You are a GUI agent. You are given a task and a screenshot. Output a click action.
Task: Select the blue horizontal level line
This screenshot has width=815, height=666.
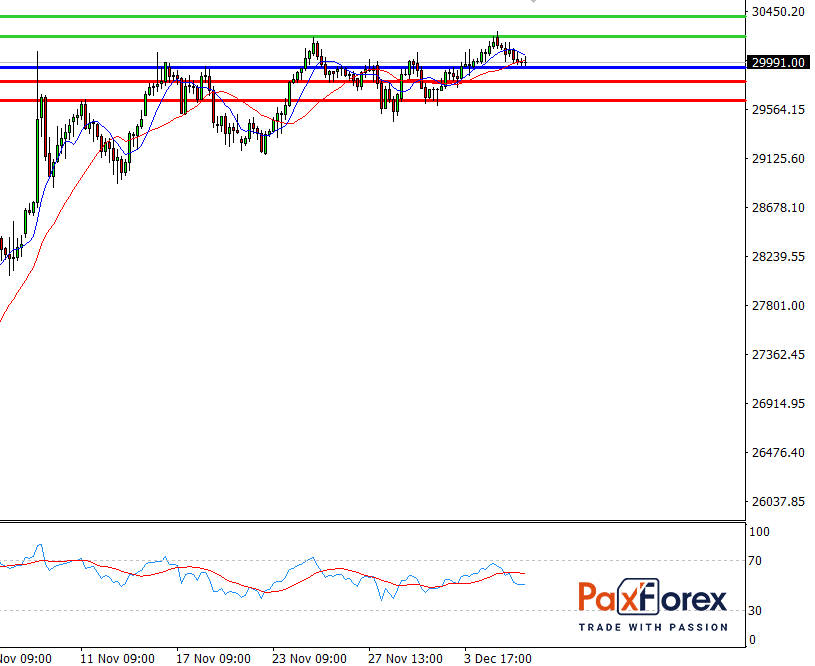[x=373, y=68]
